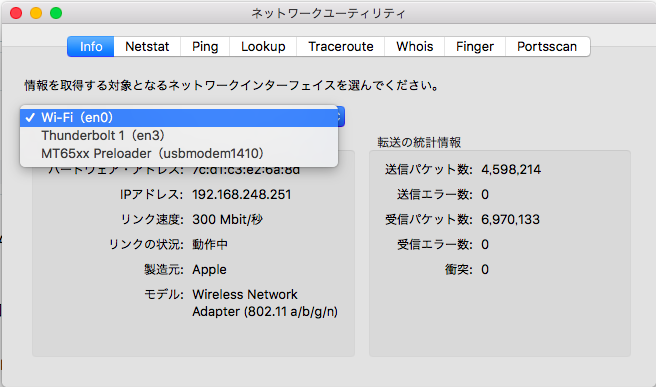Select Wi-Fi (en0) in the interface list
This screenshot has height=387, width=656.
(x=179, y=118)
